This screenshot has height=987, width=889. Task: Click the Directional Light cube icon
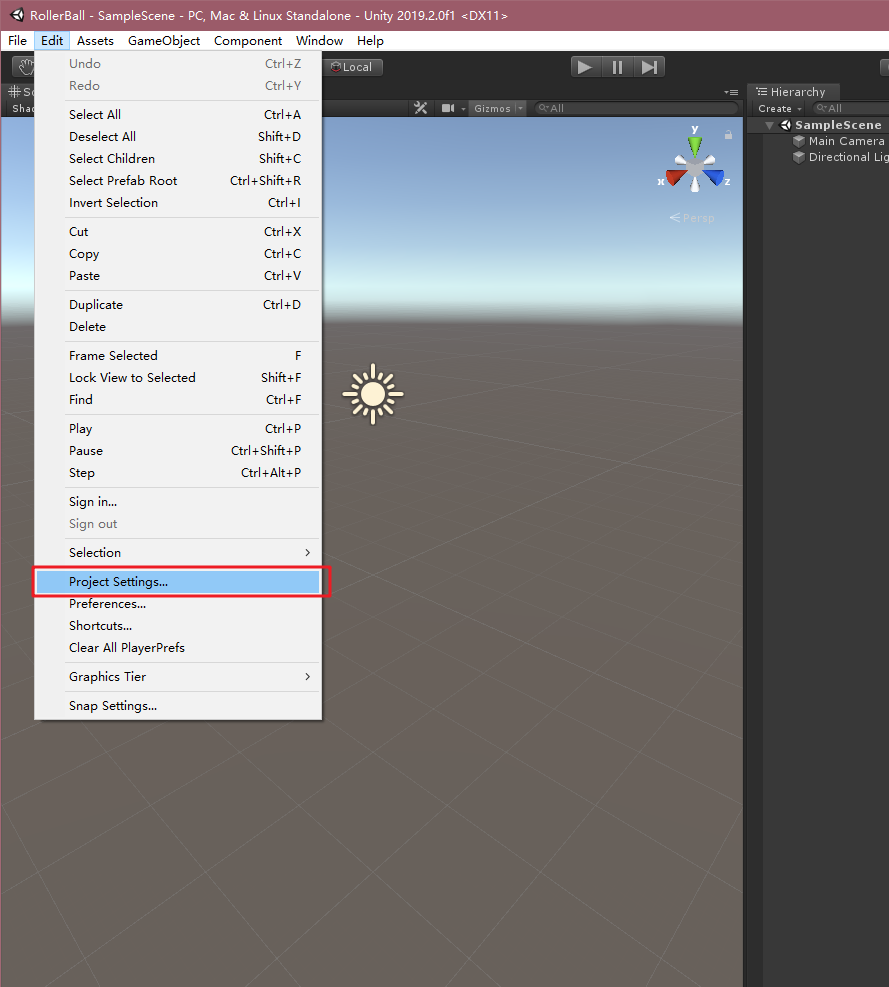click(799, 157)
